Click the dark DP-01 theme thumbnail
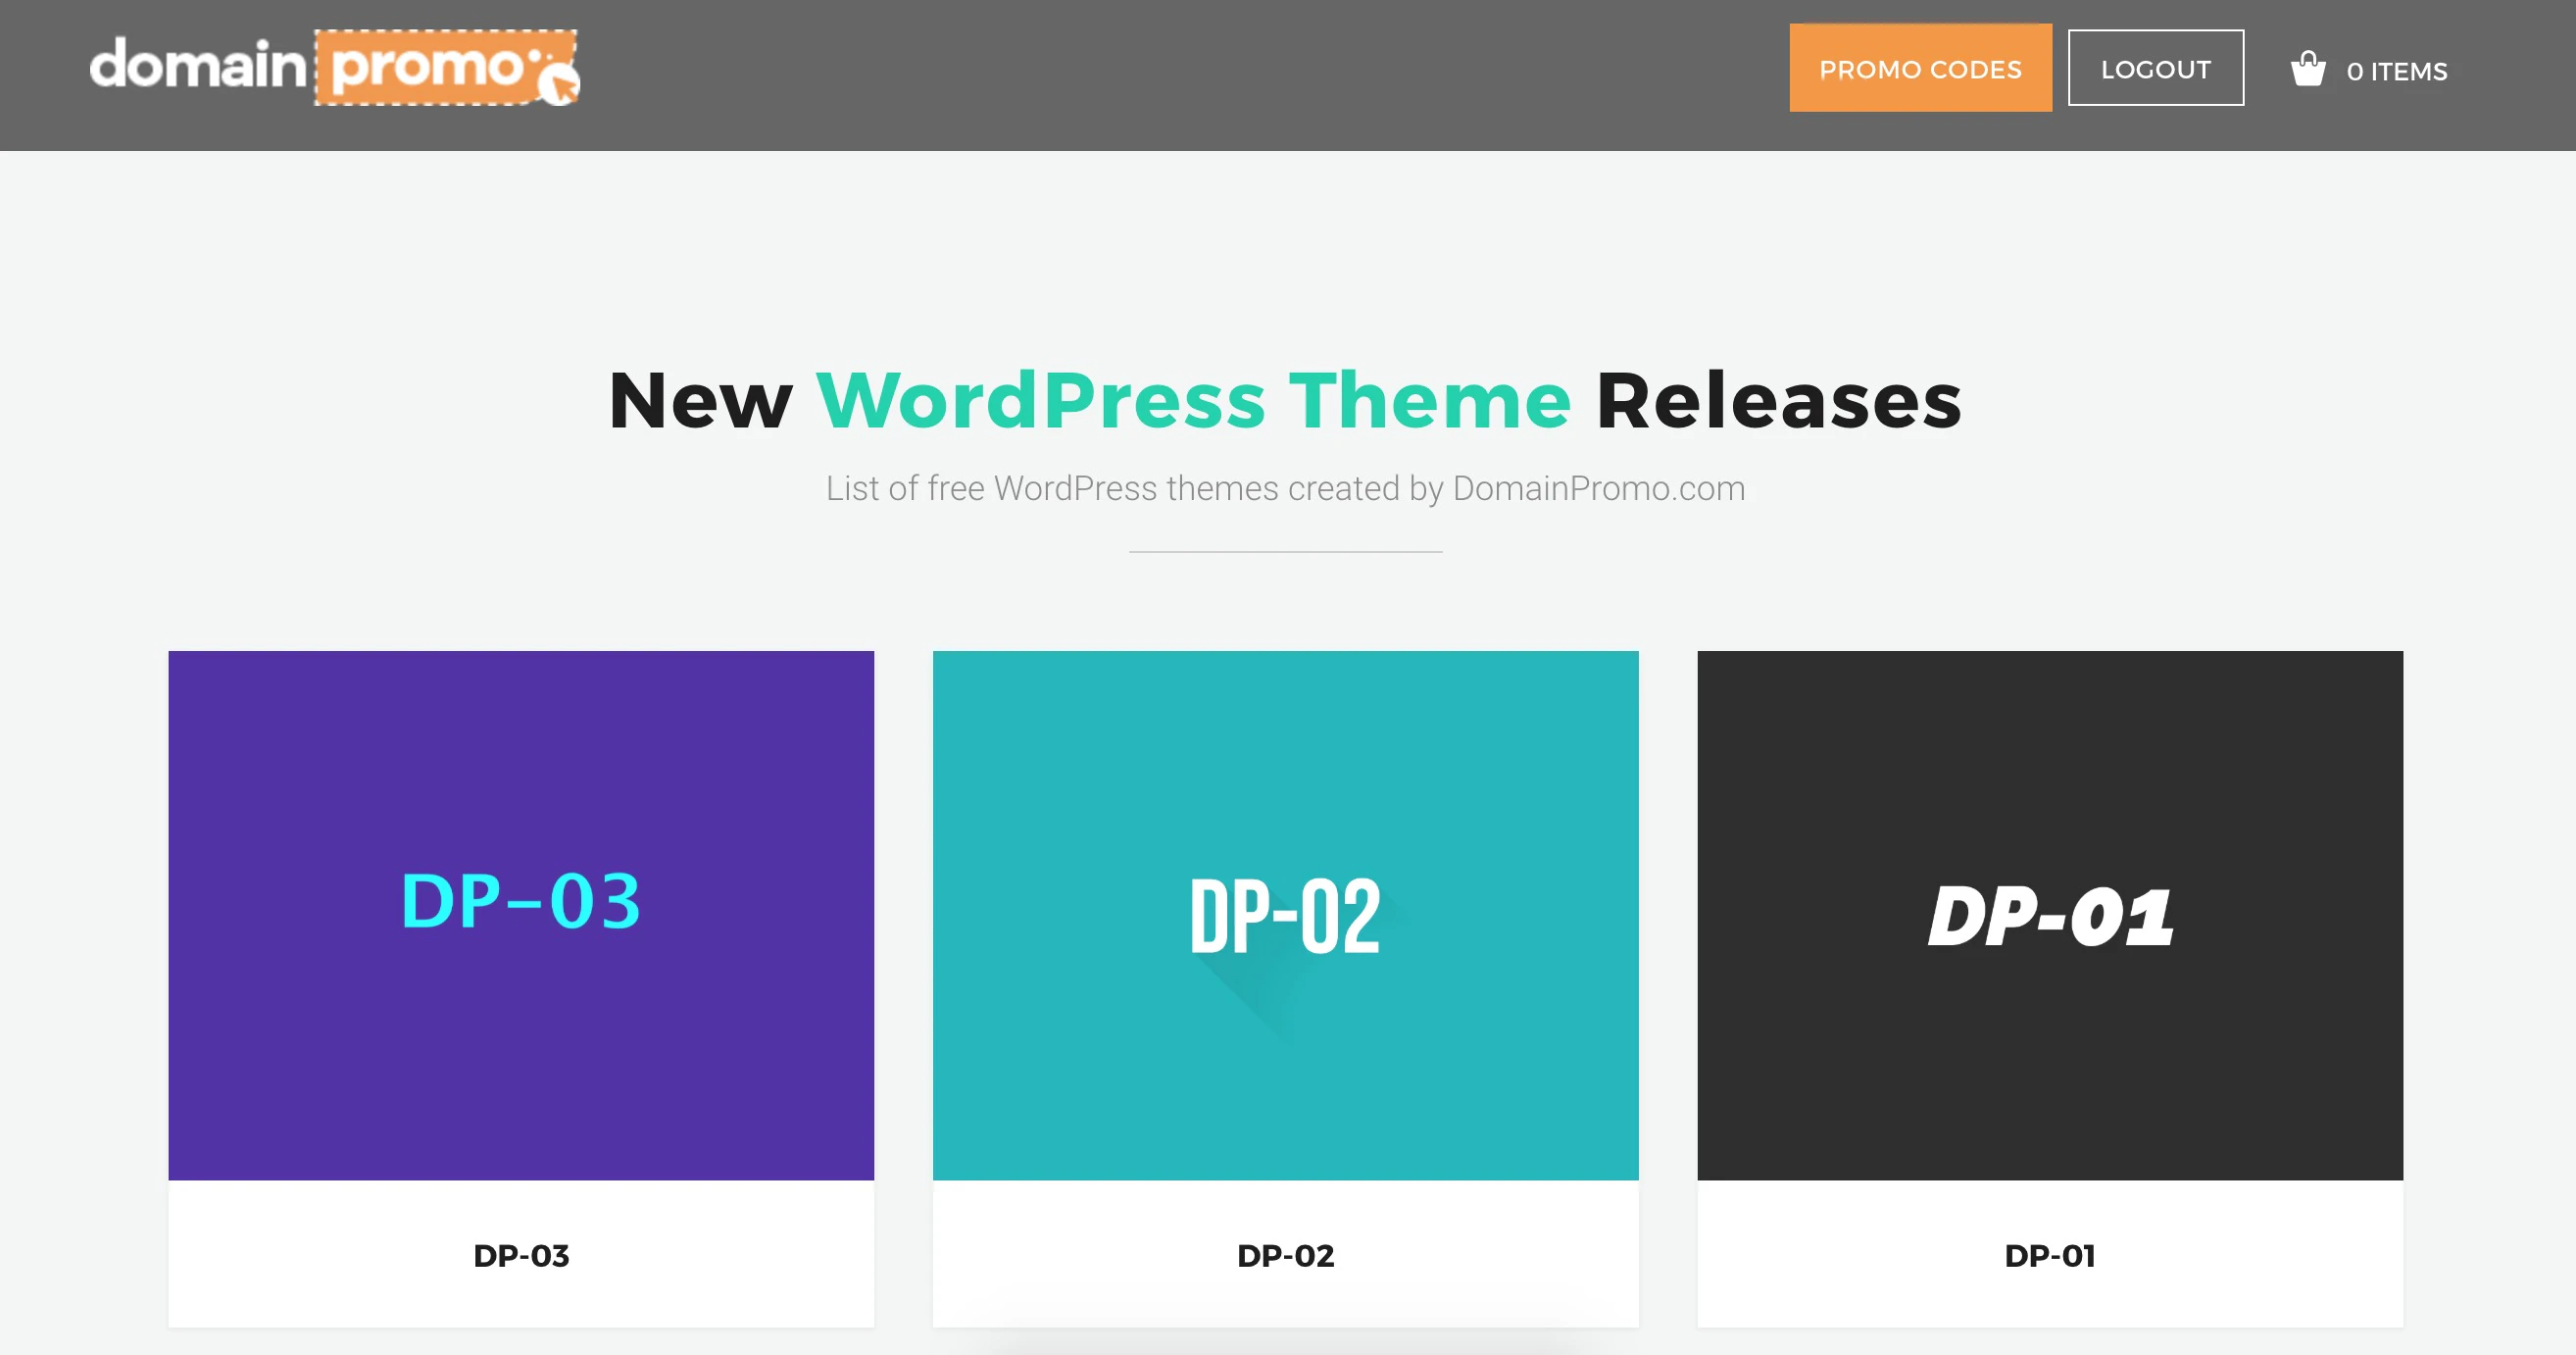 click(x=2050, y=913)
